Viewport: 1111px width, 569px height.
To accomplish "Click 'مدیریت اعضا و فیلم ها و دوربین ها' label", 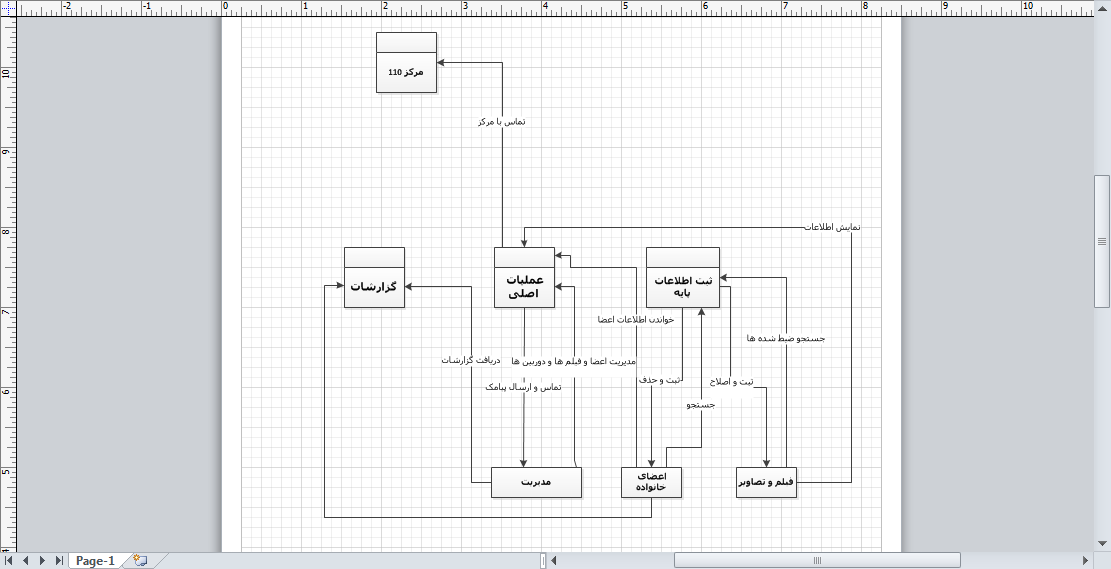I will point(573,361).
